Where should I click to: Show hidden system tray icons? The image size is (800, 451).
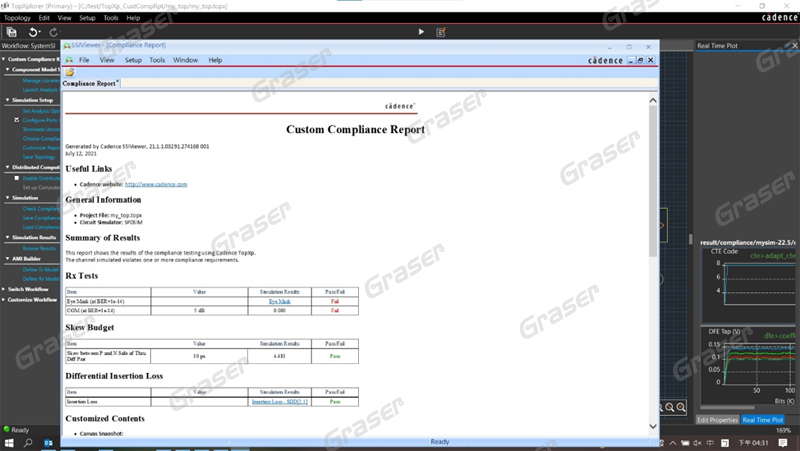pyautogui.click(x=673, y=443)
